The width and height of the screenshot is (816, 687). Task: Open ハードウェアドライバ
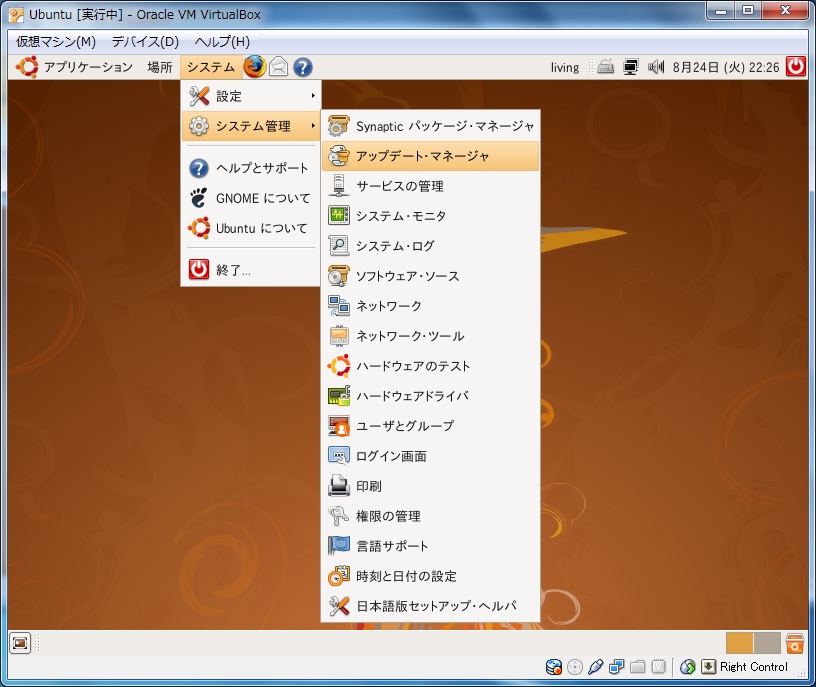point(430,396)
